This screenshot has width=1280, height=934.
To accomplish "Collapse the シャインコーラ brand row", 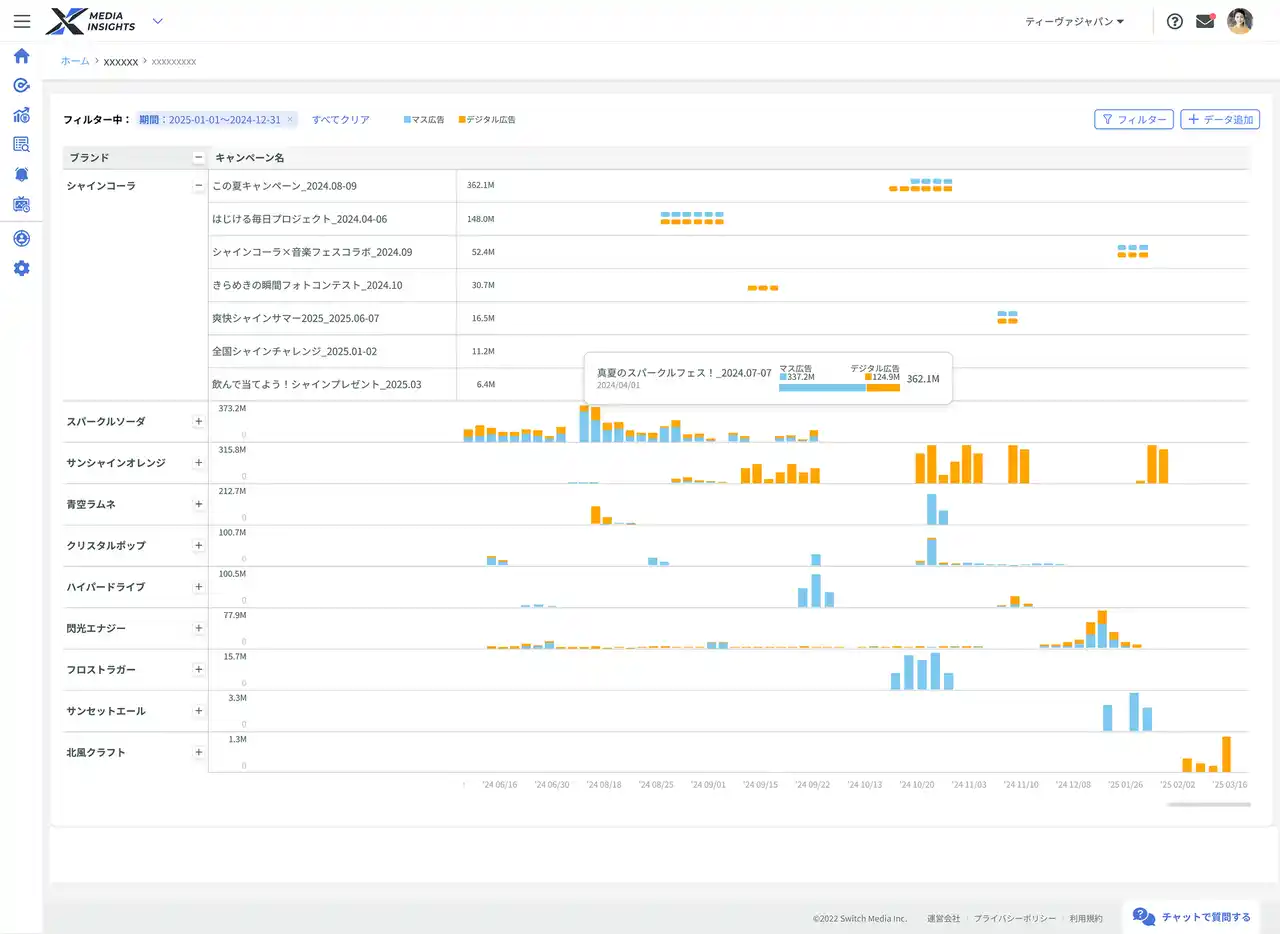I will 198,186.
